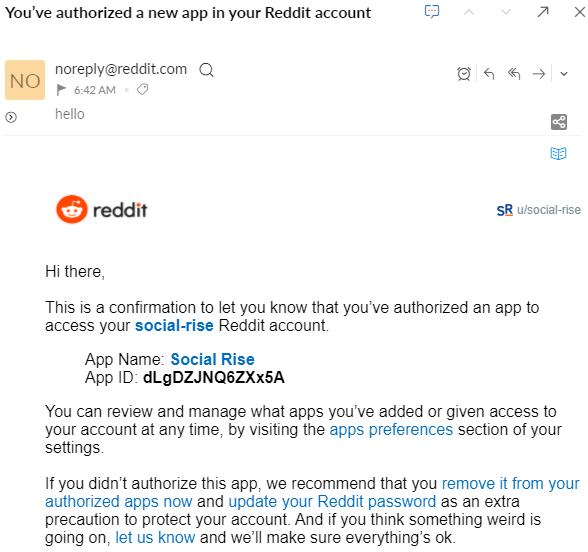Image resolution: width=588 pixels, height=552 pixels.
Task: Set a reminder with alarm clock icon
Action: click(464, 74)
